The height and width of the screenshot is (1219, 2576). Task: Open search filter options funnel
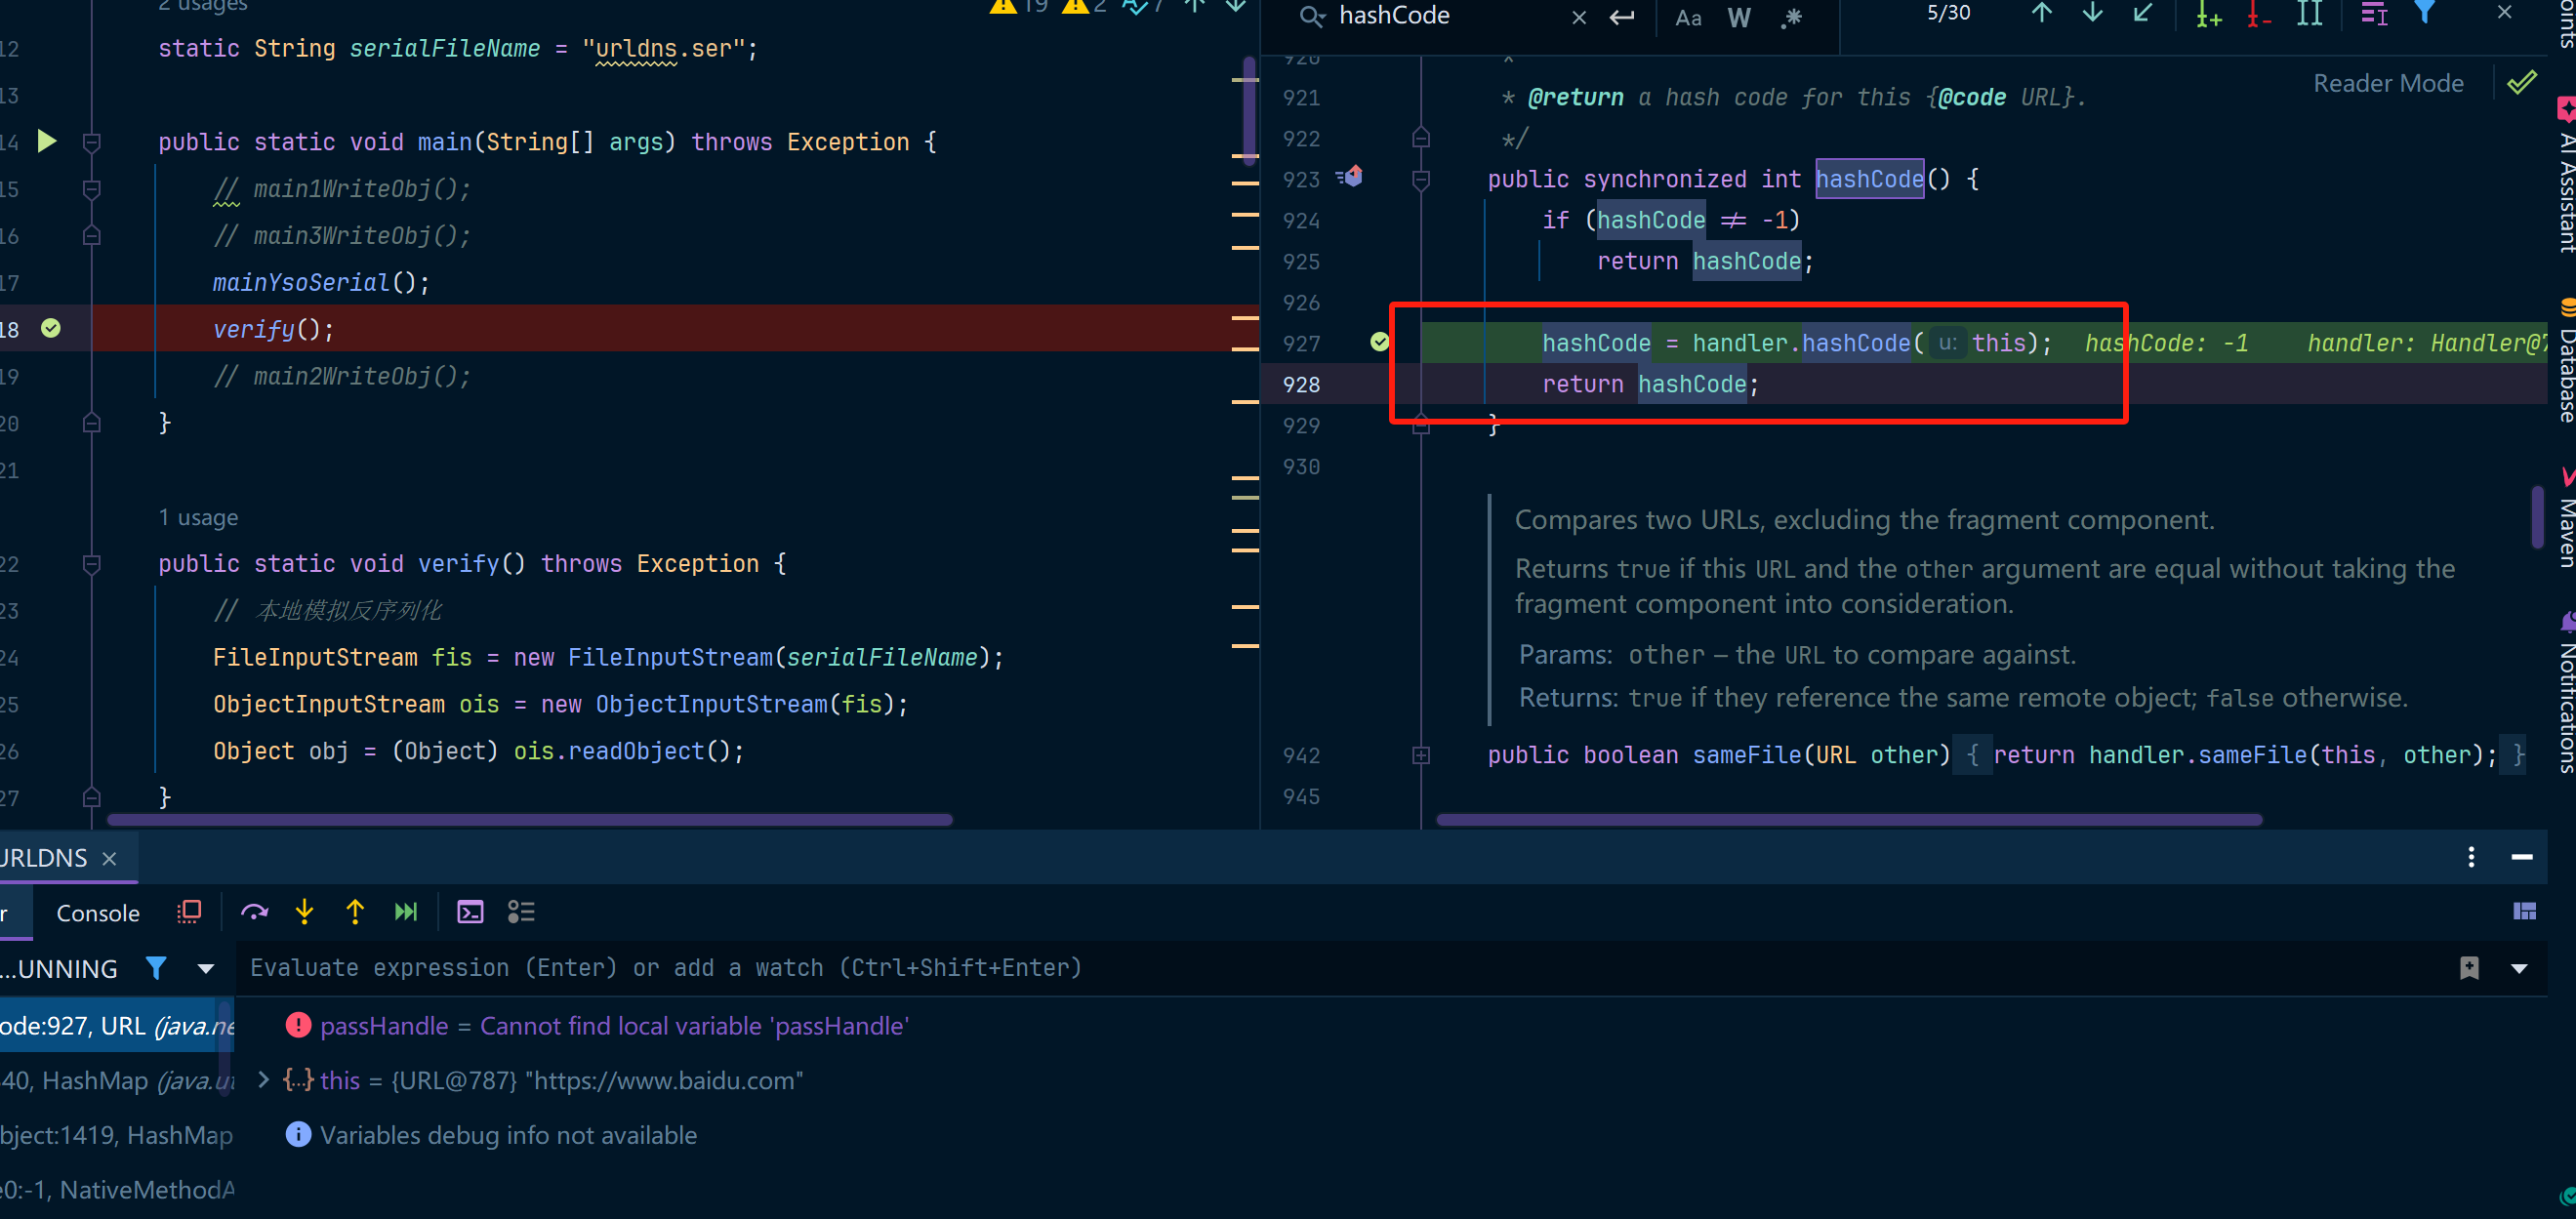pyautogui.click(x=2424, y=13)
